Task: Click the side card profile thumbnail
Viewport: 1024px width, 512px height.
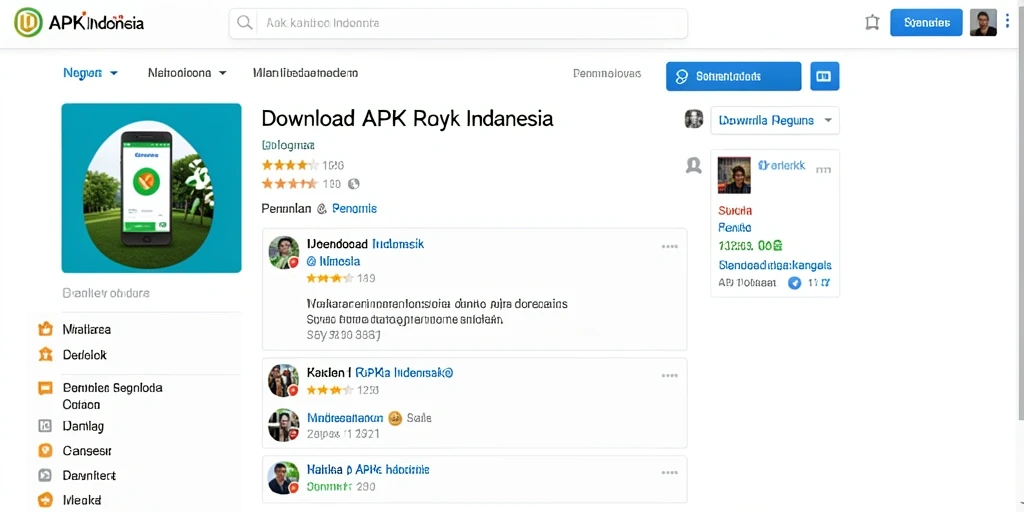Action: point(734,175)
